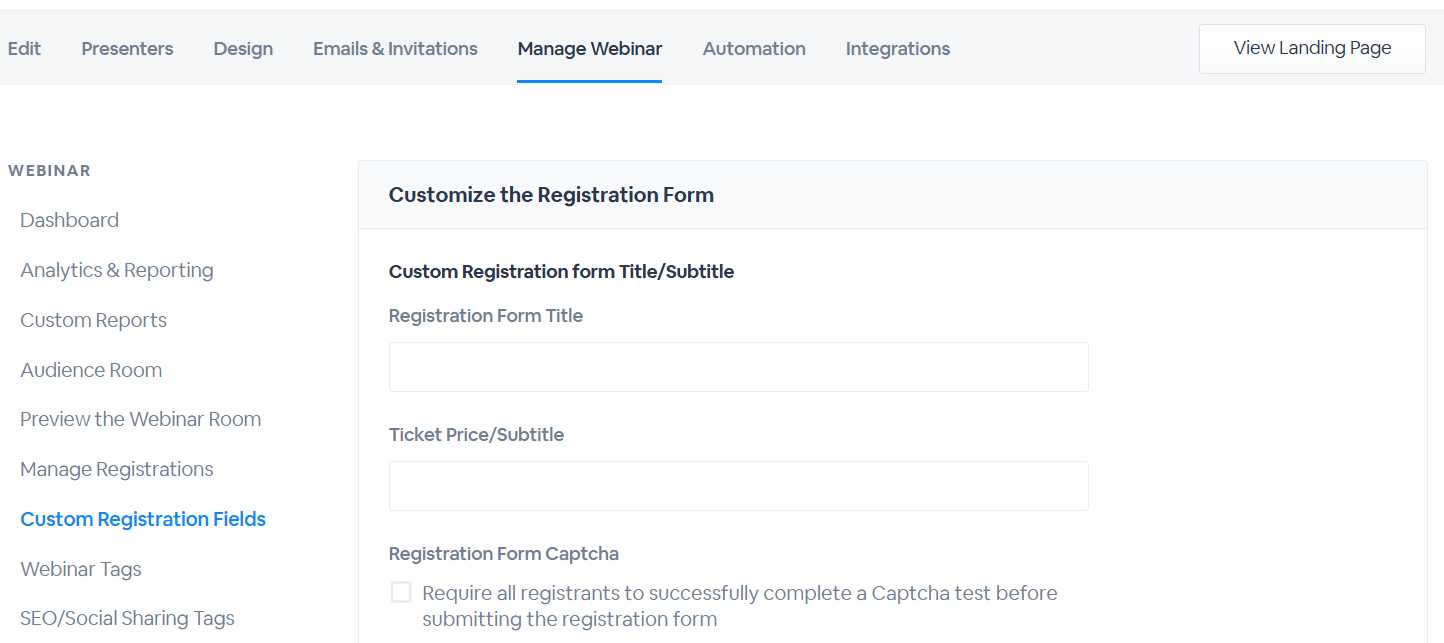Go to Manage Registrations
The width and height of the screenshot is (1444, 643).
117,469
